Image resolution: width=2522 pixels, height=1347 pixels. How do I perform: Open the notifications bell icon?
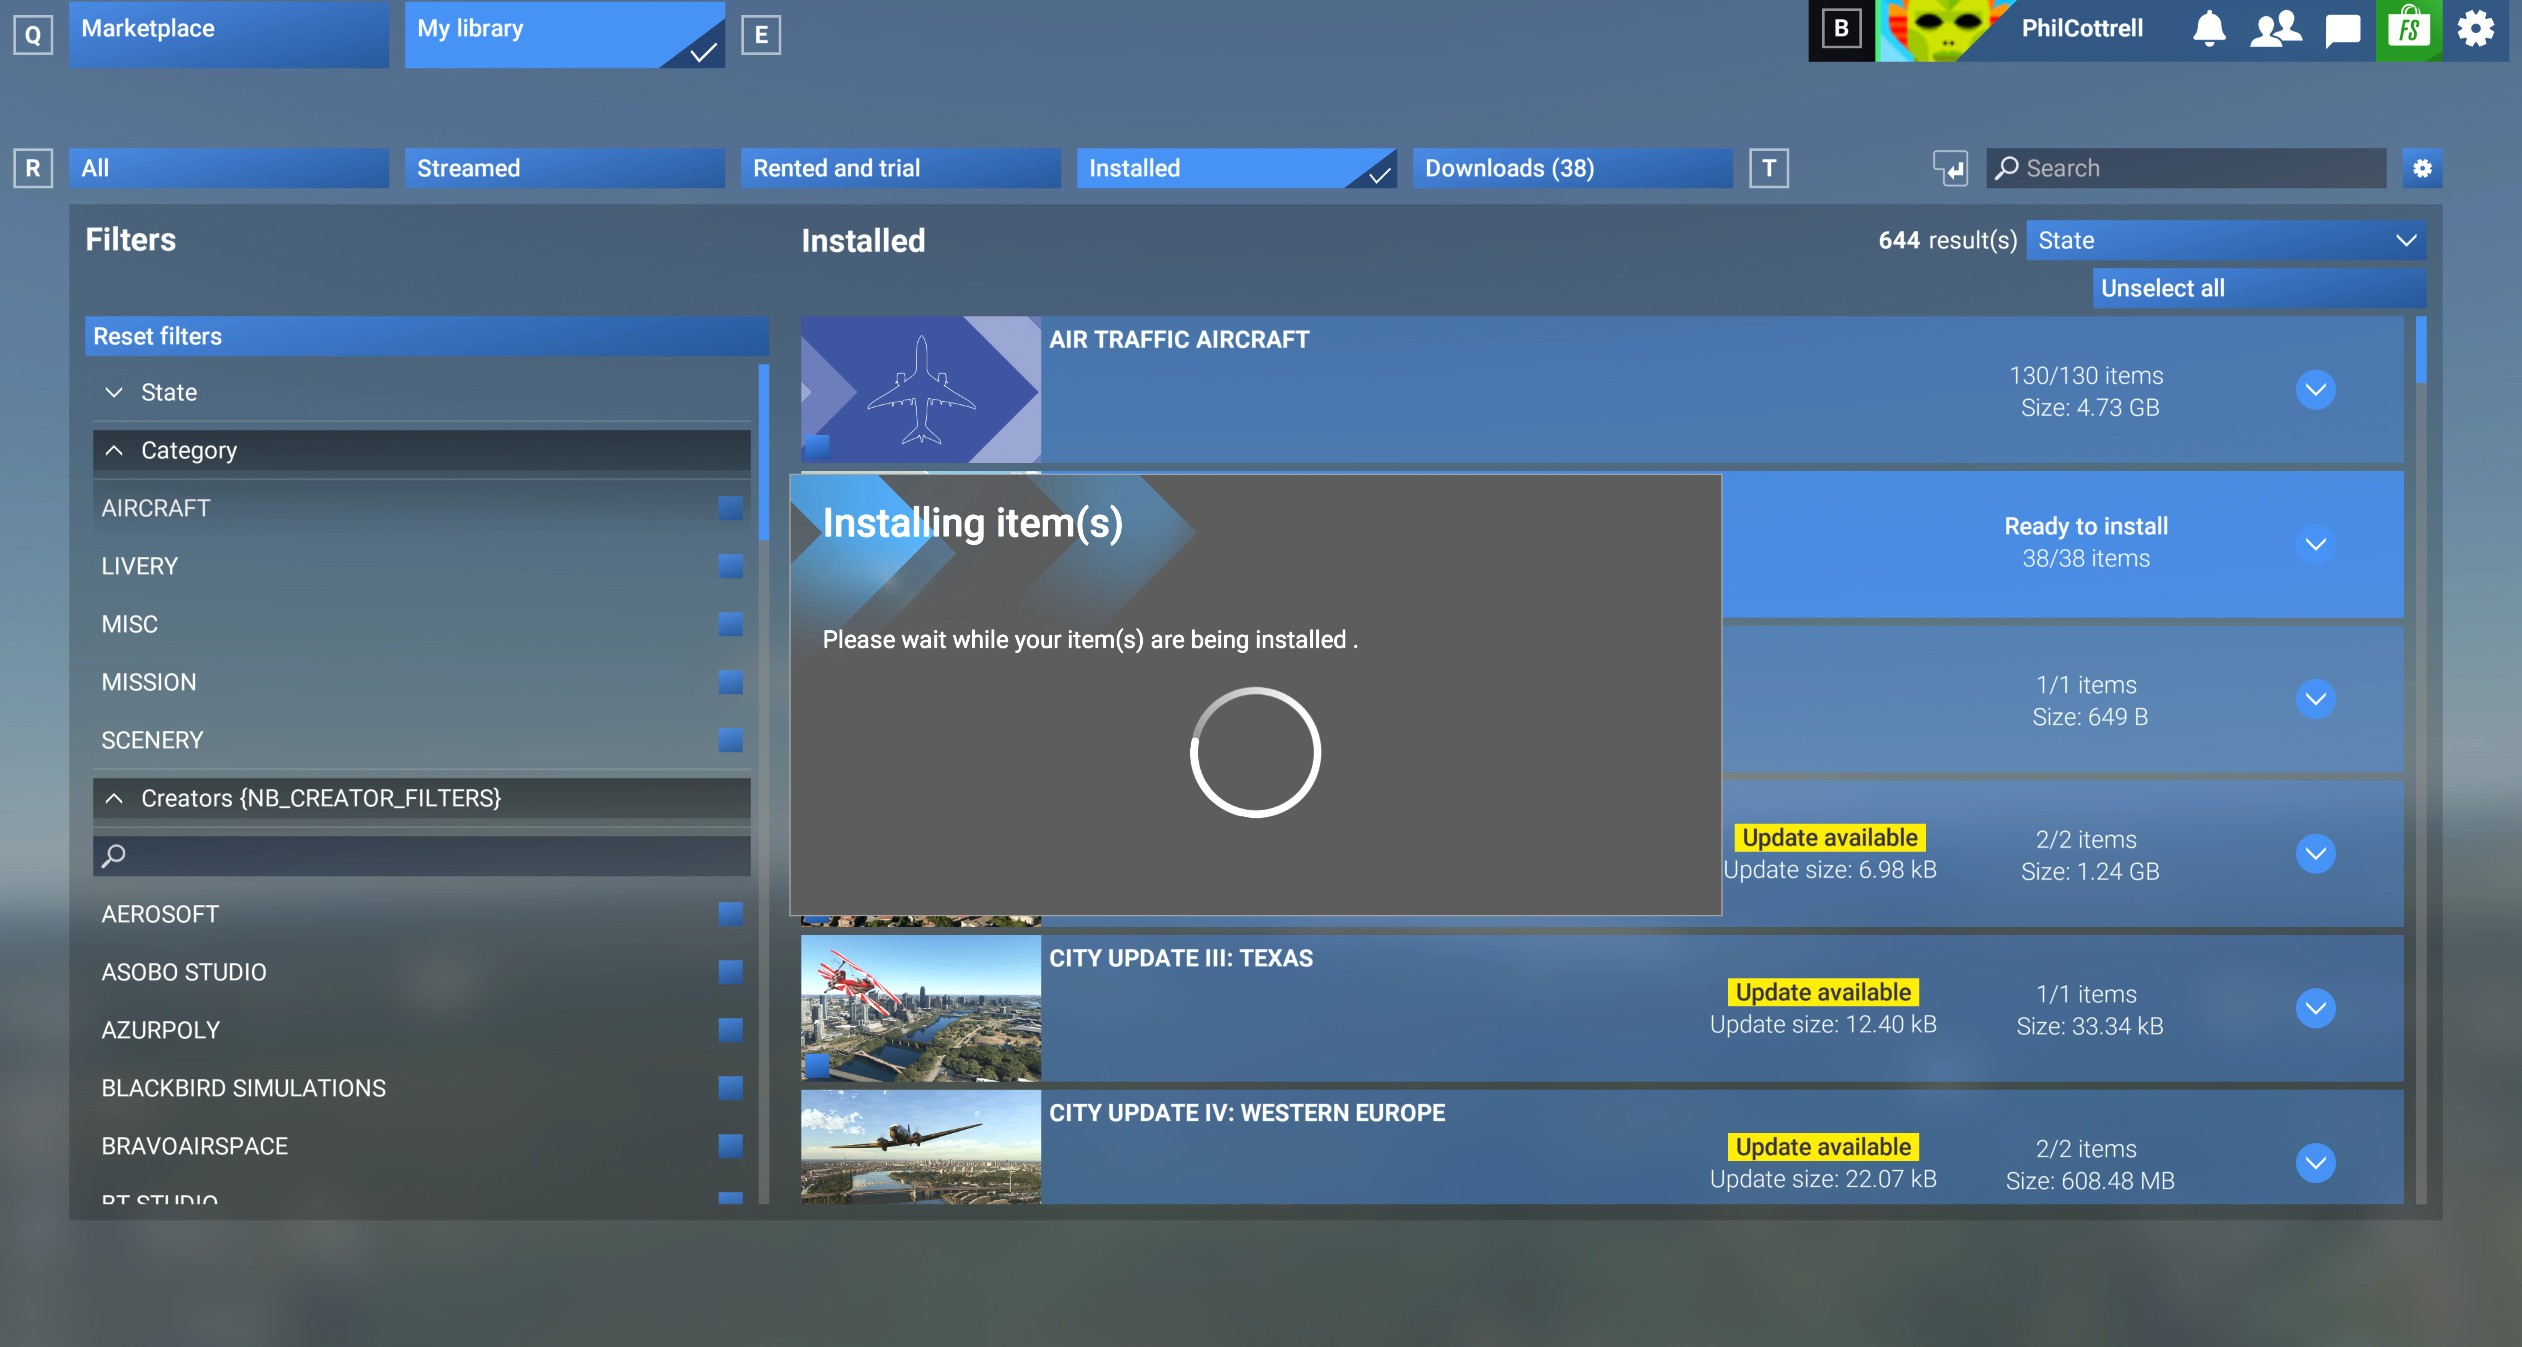(2209, 29)
